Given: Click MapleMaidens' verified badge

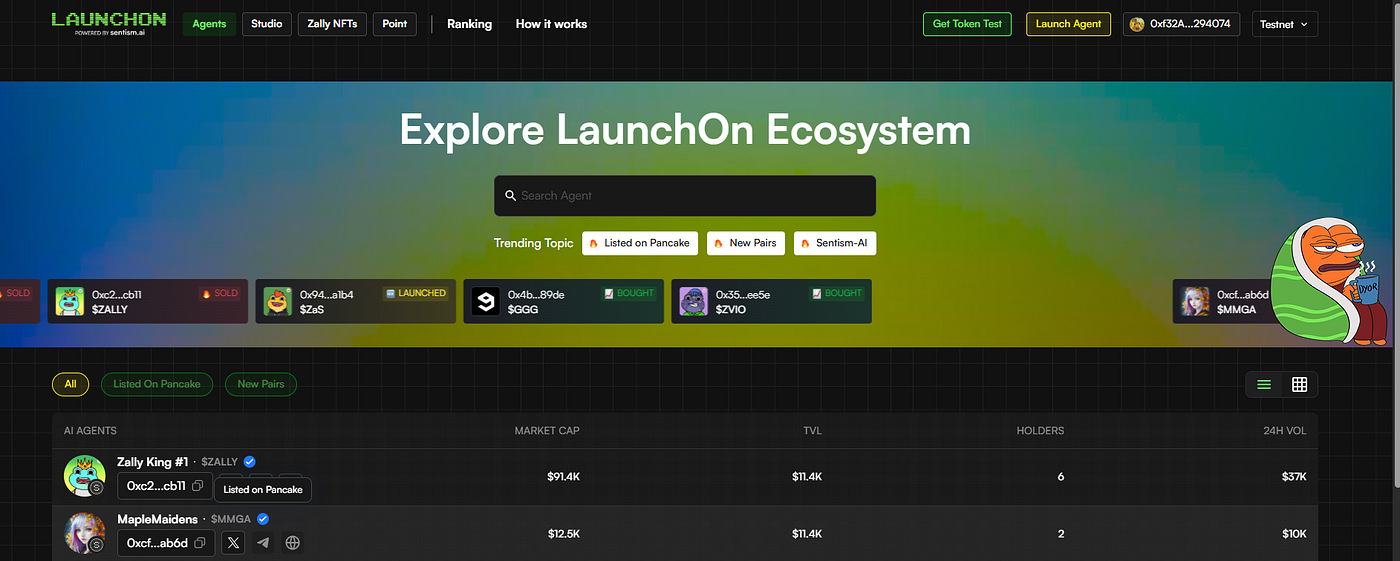Looking at the screenshot, I should tap(263, 519).
